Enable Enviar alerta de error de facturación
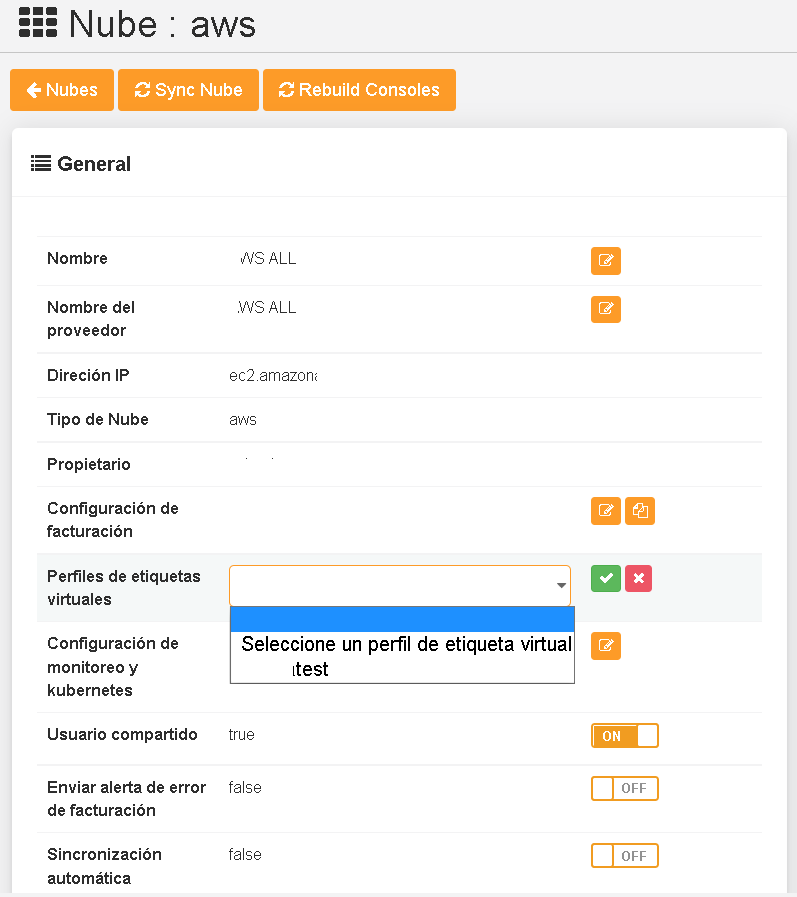The image size is (797, 897). pos(625,788)
